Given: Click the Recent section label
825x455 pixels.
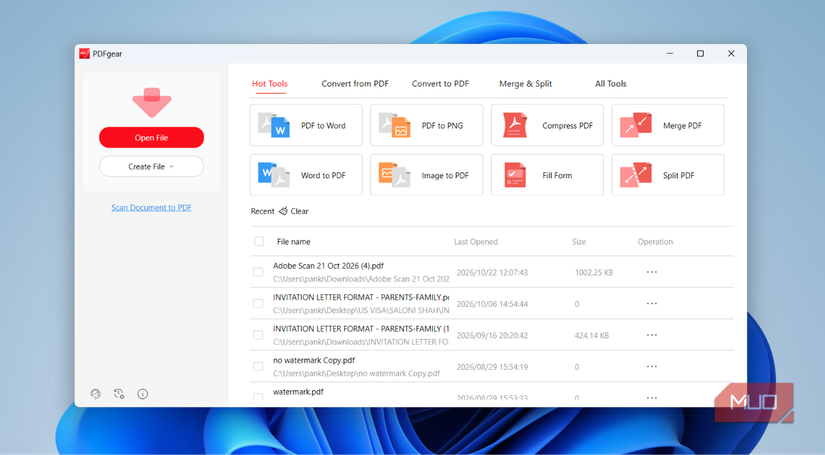Looking at the screenshot, I should [x=262, y=211].
